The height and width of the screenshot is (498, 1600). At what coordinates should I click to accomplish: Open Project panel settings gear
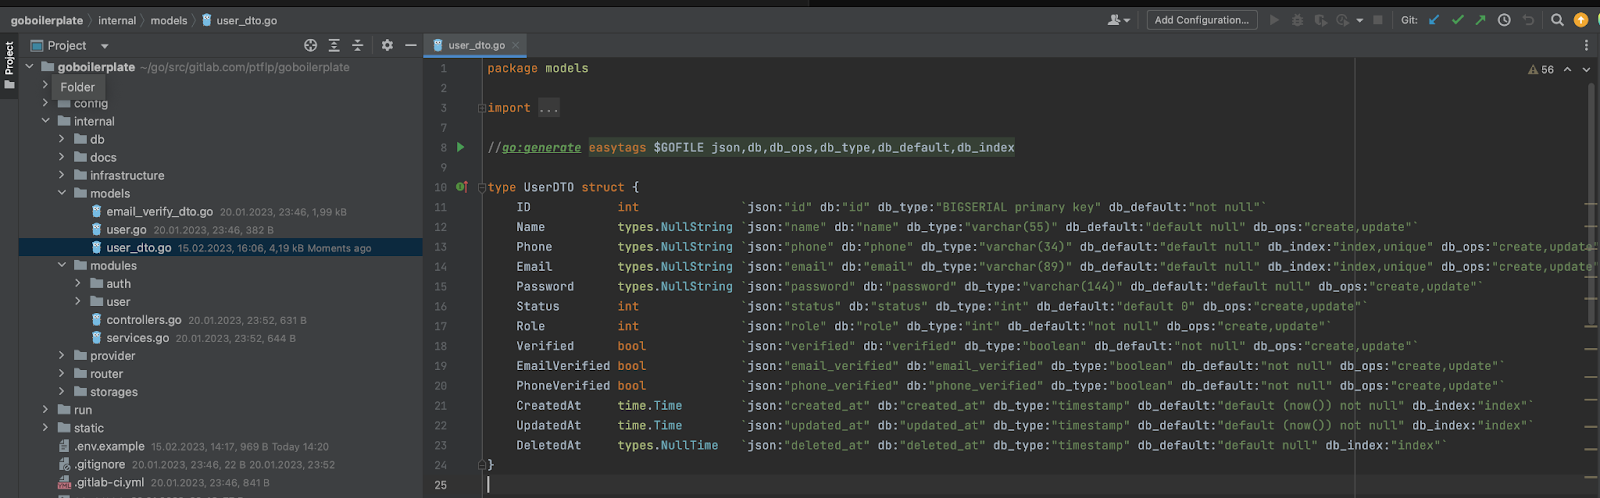tap(387, 45)
